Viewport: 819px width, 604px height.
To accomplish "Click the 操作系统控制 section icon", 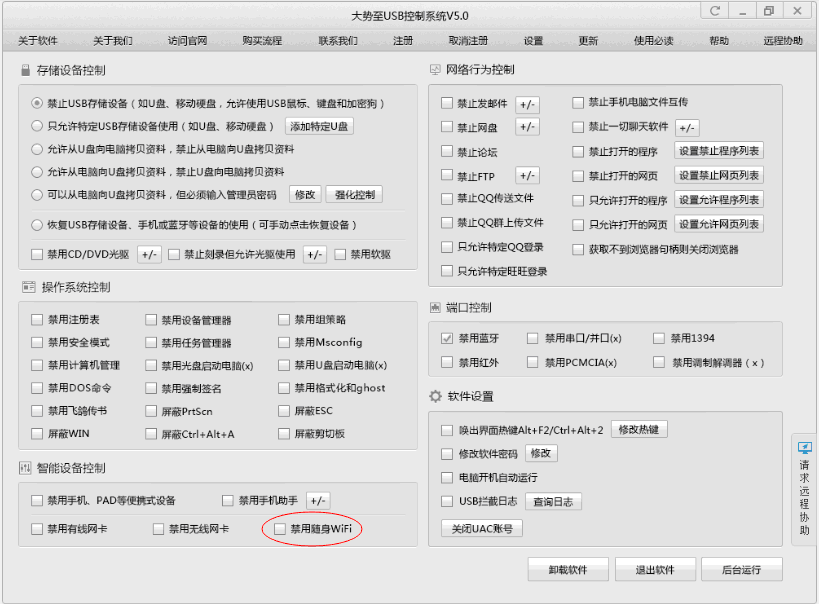I will point(25,288).
